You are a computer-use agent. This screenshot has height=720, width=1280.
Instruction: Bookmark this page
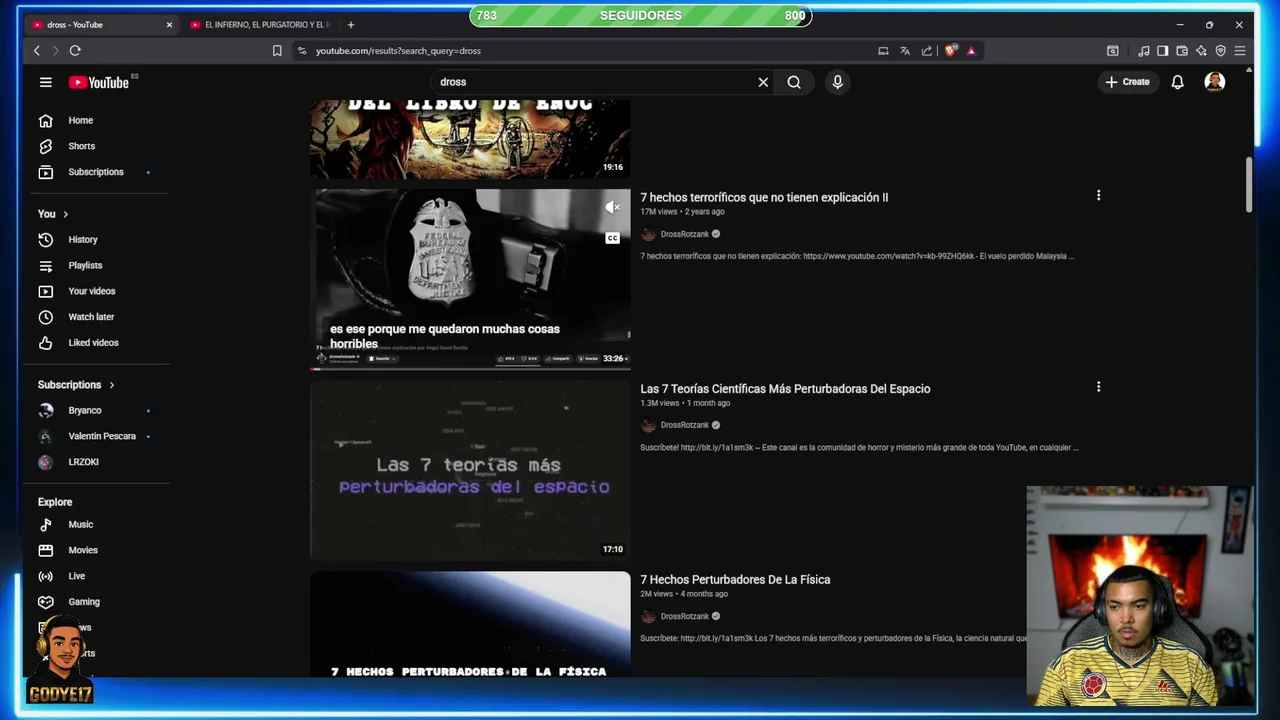(277, 50)
